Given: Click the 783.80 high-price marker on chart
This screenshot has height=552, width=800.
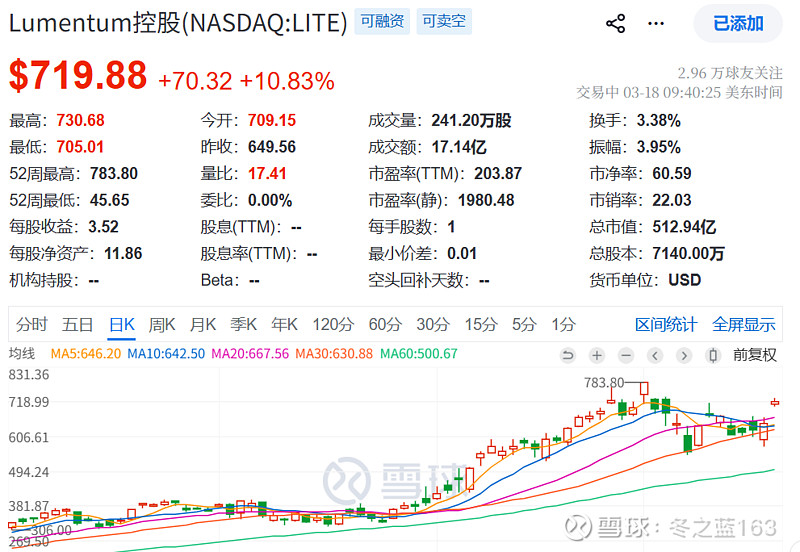Looking at the screenshot, I should [x=604, y=382].
